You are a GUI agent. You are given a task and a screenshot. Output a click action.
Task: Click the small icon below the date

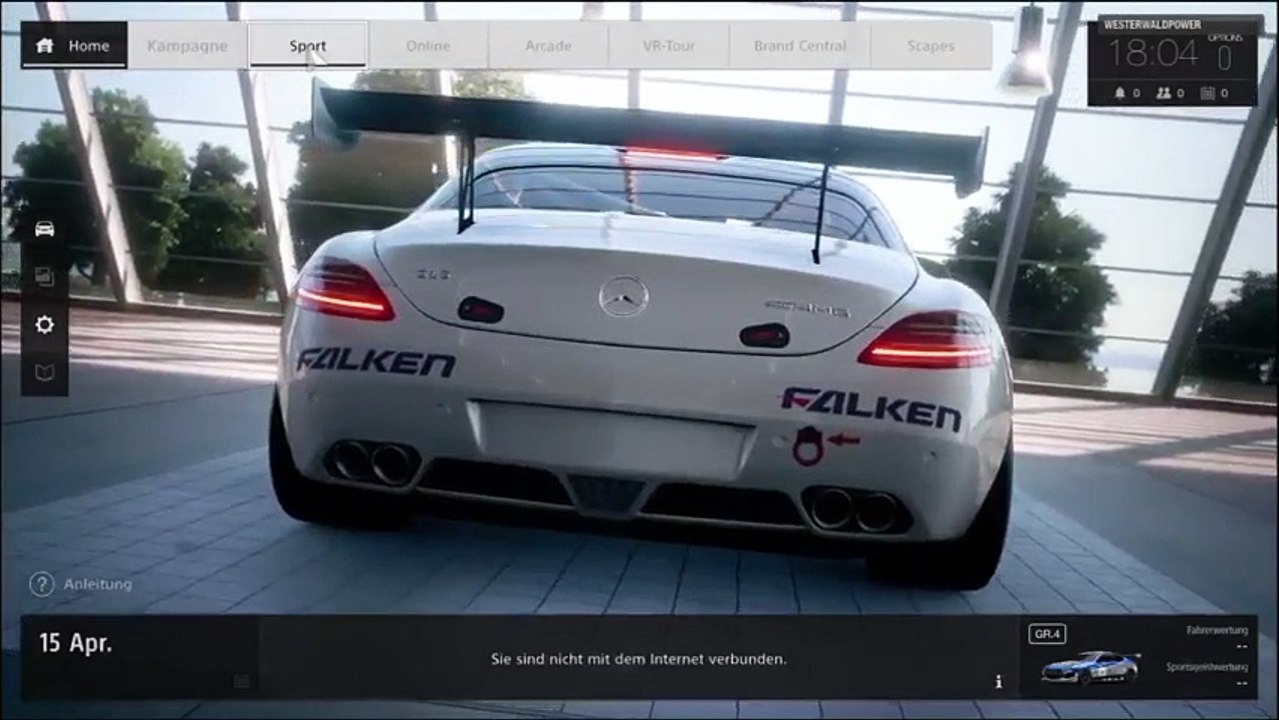tap(240, 681)
